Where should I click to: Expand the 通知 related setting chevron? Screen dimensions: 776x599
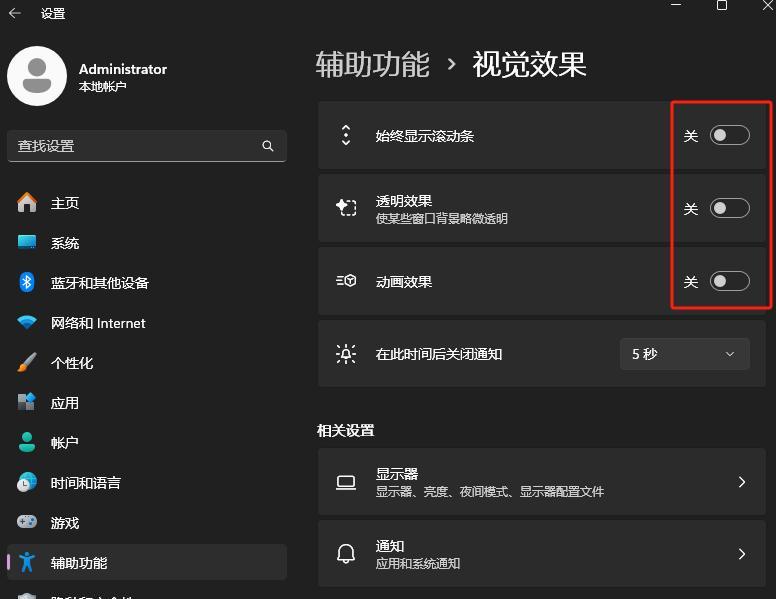click(x=741, y=554)
